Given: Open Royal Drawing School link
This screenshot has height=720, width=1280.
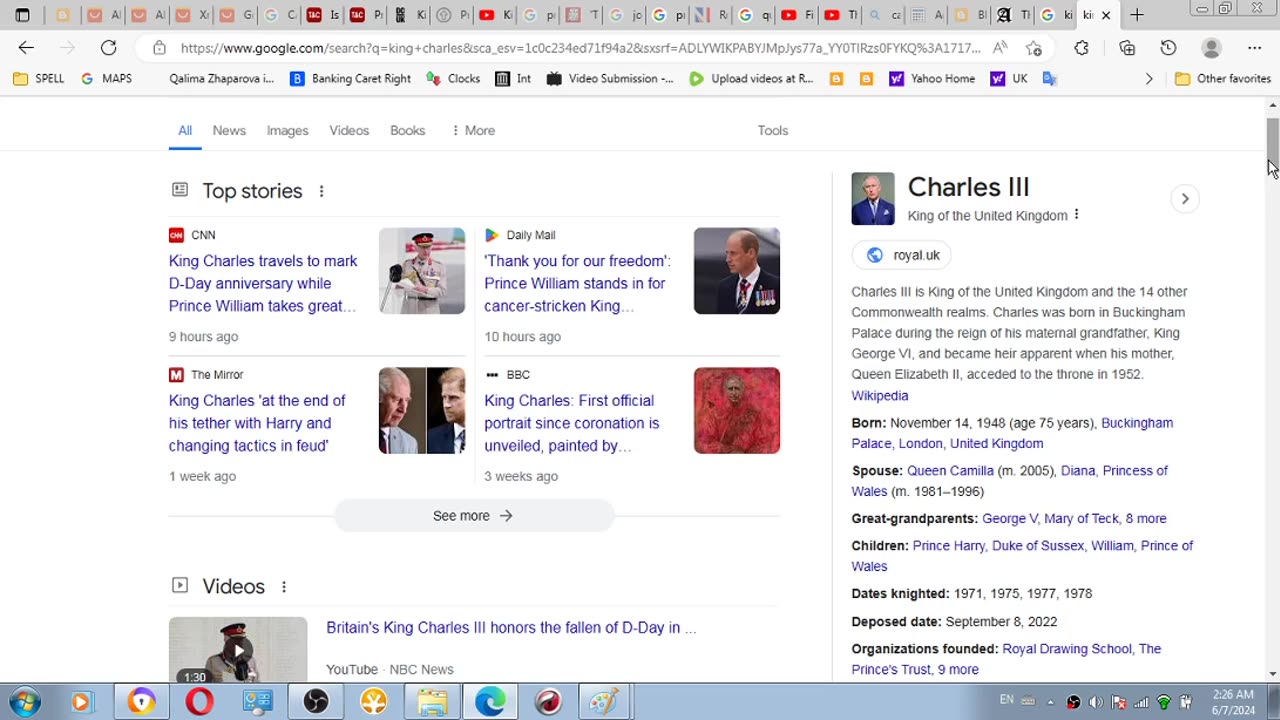Looking at the screenshot, I should 1066,649.
